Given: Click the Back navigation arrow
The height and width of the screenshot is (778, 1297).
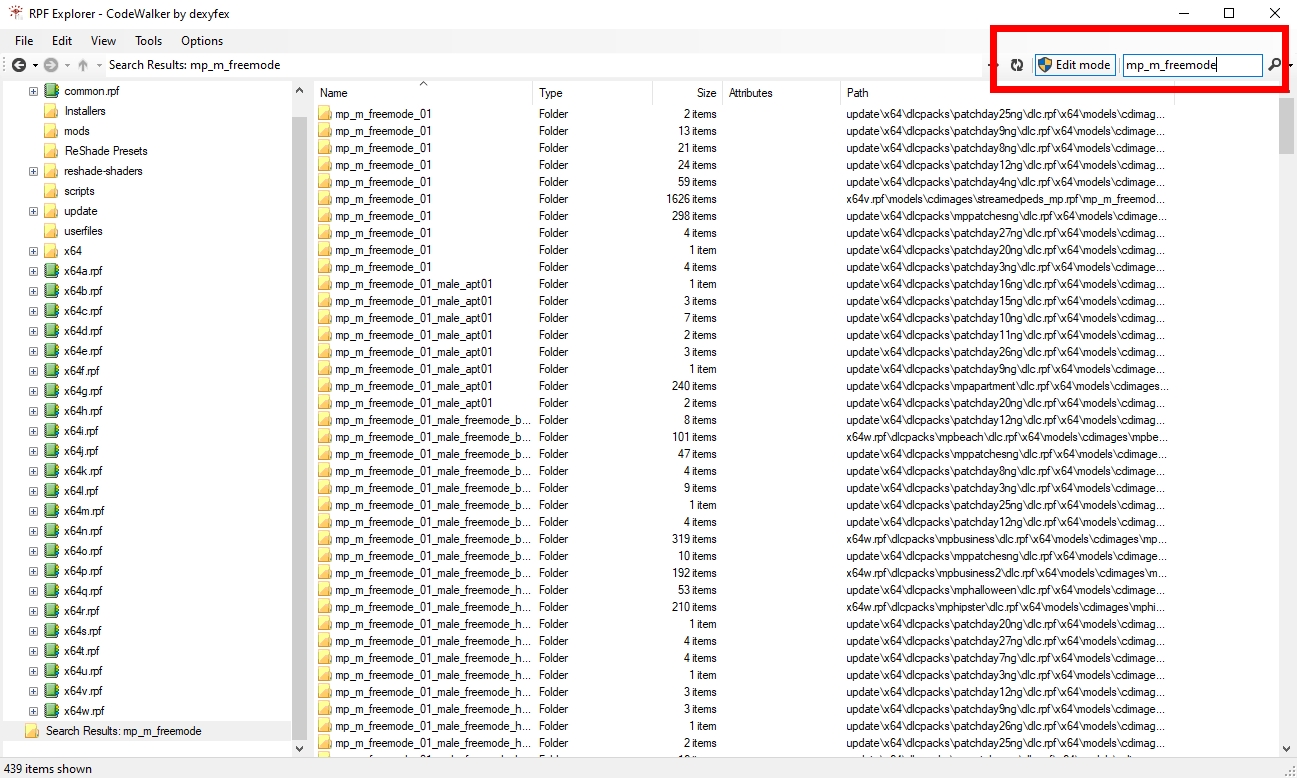Looking at the screenshot, I should point(18,65).
